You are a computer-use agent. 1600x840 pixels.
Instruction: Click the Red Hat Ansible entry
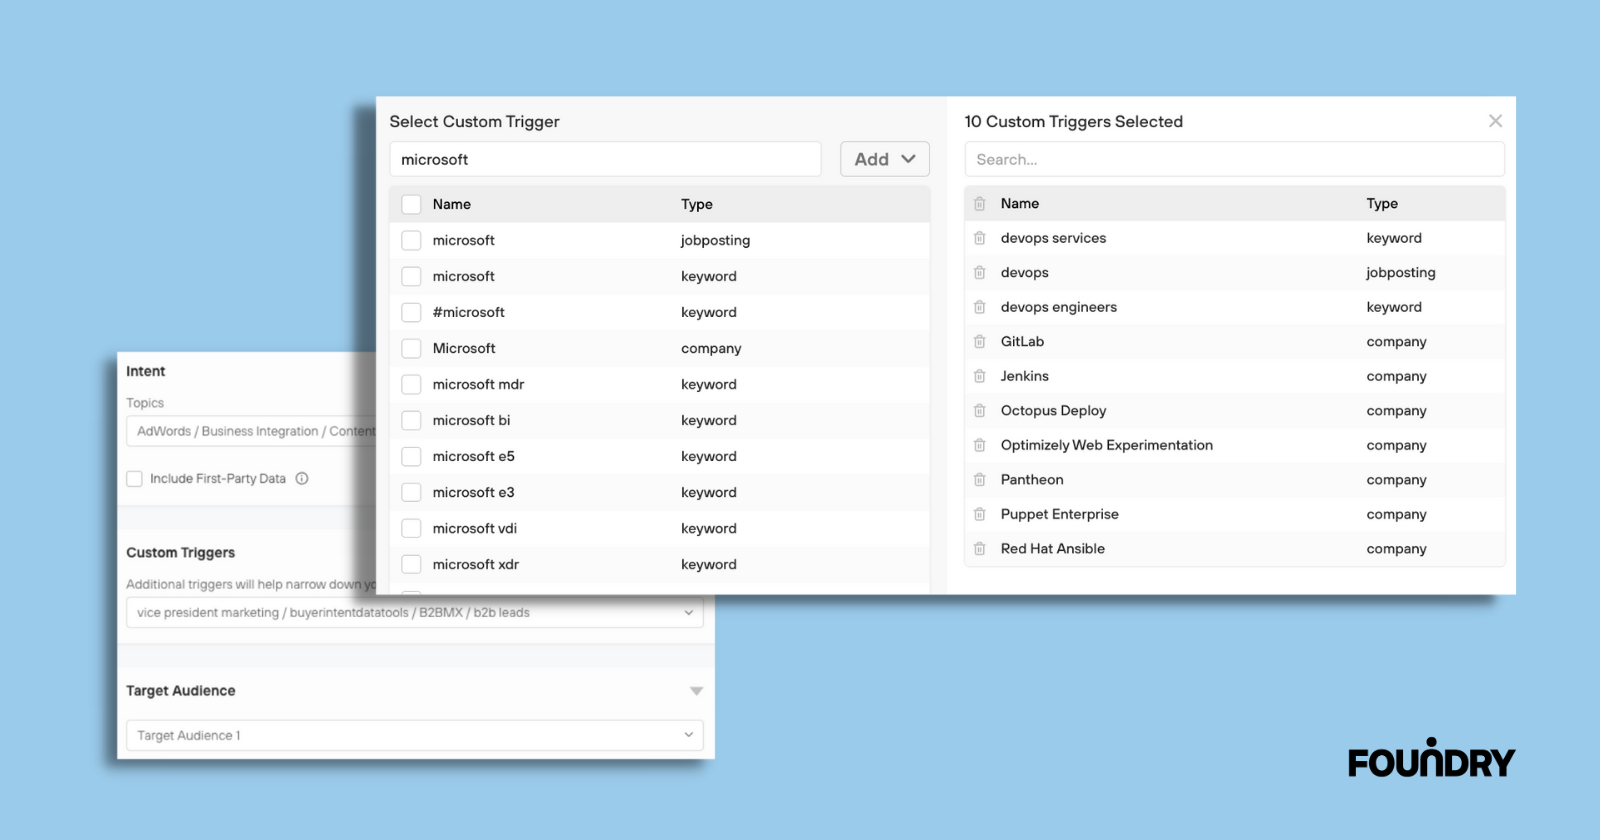coord(1053,548)
